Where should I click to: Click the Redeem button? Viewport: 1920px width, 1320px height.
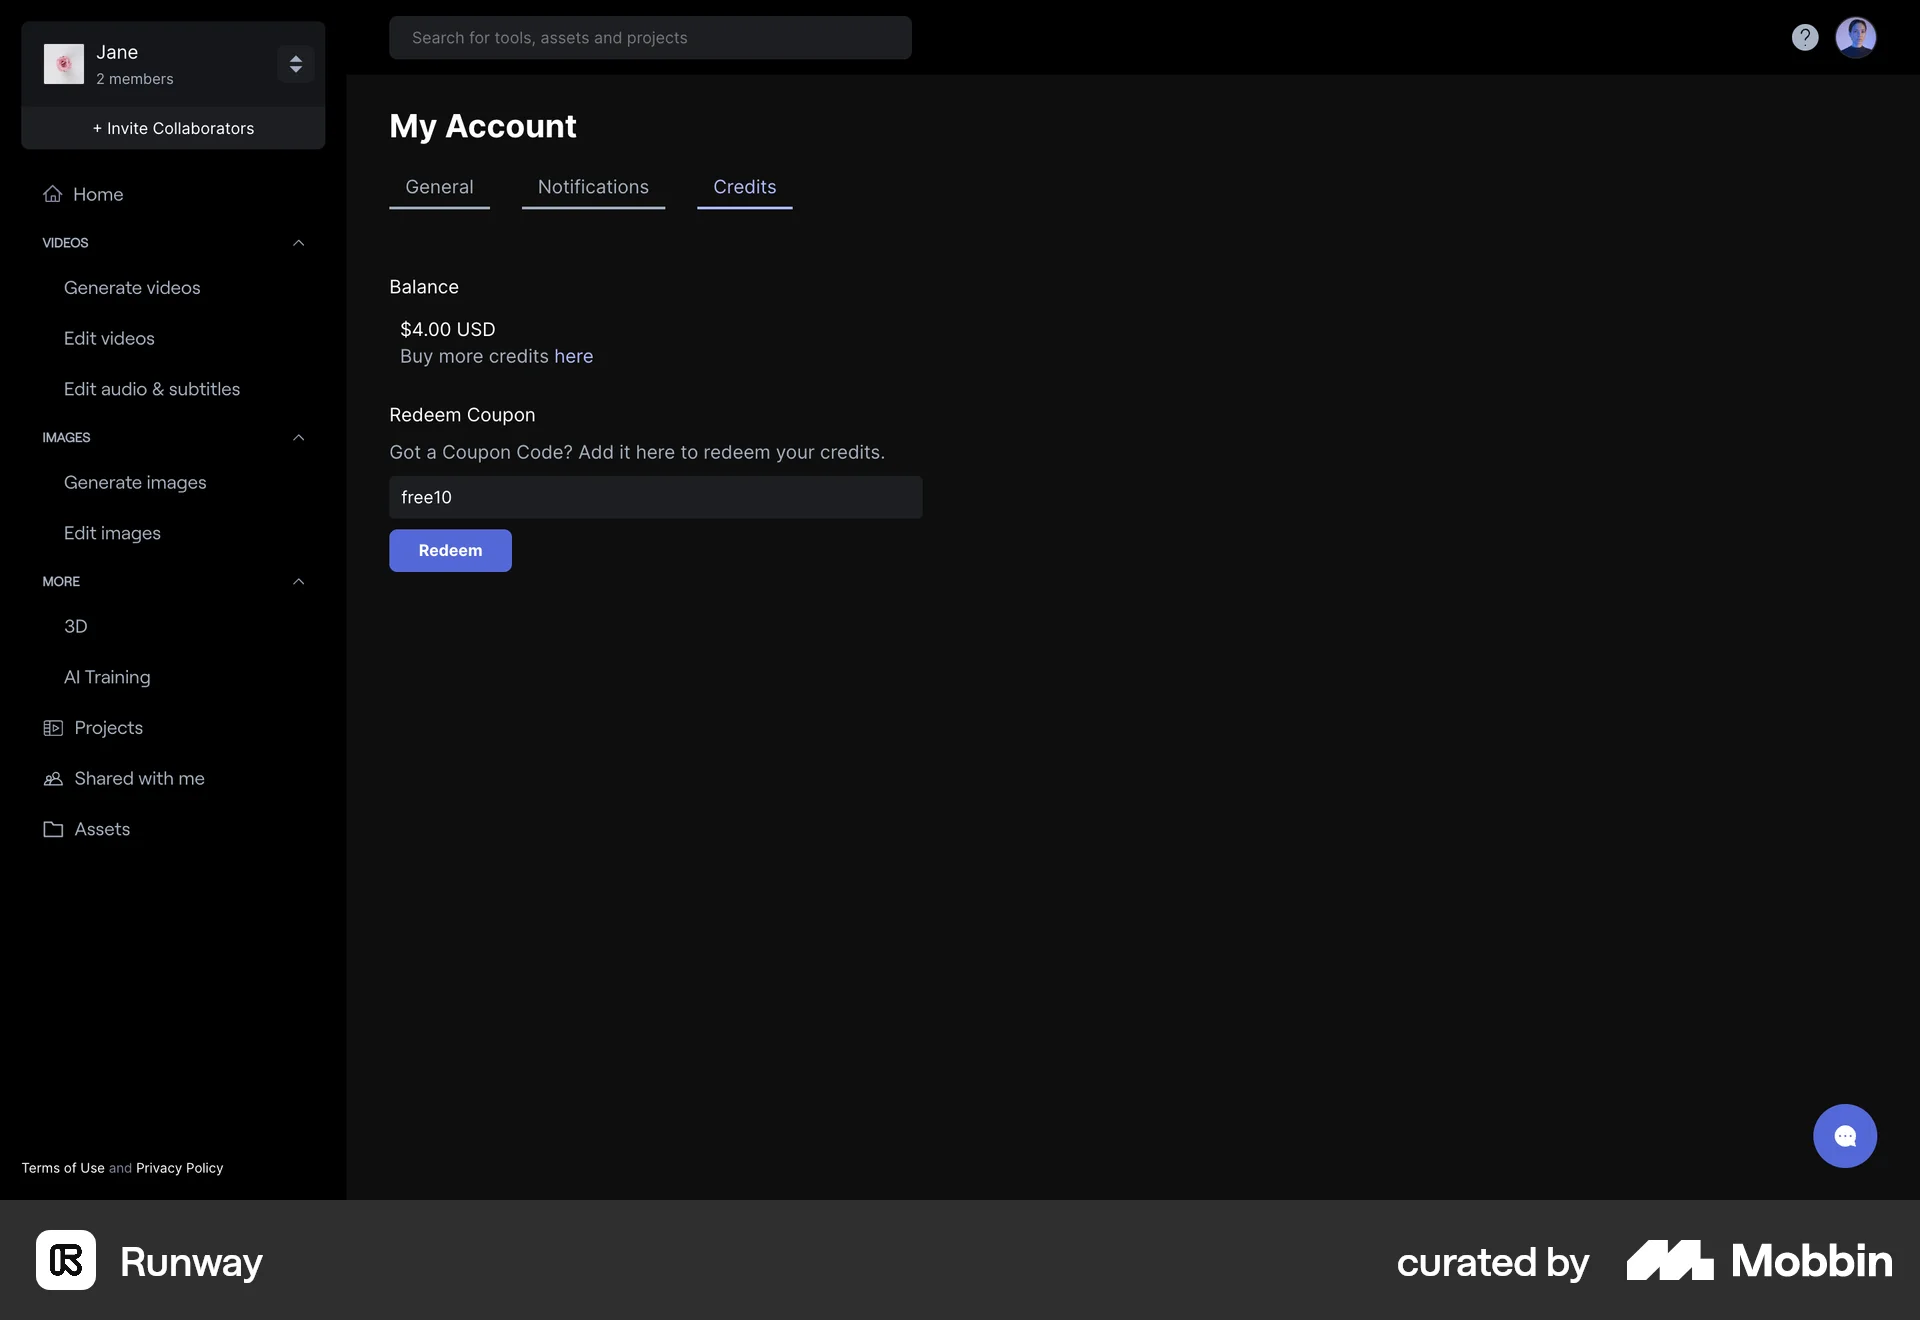click(x=450, y=550)
